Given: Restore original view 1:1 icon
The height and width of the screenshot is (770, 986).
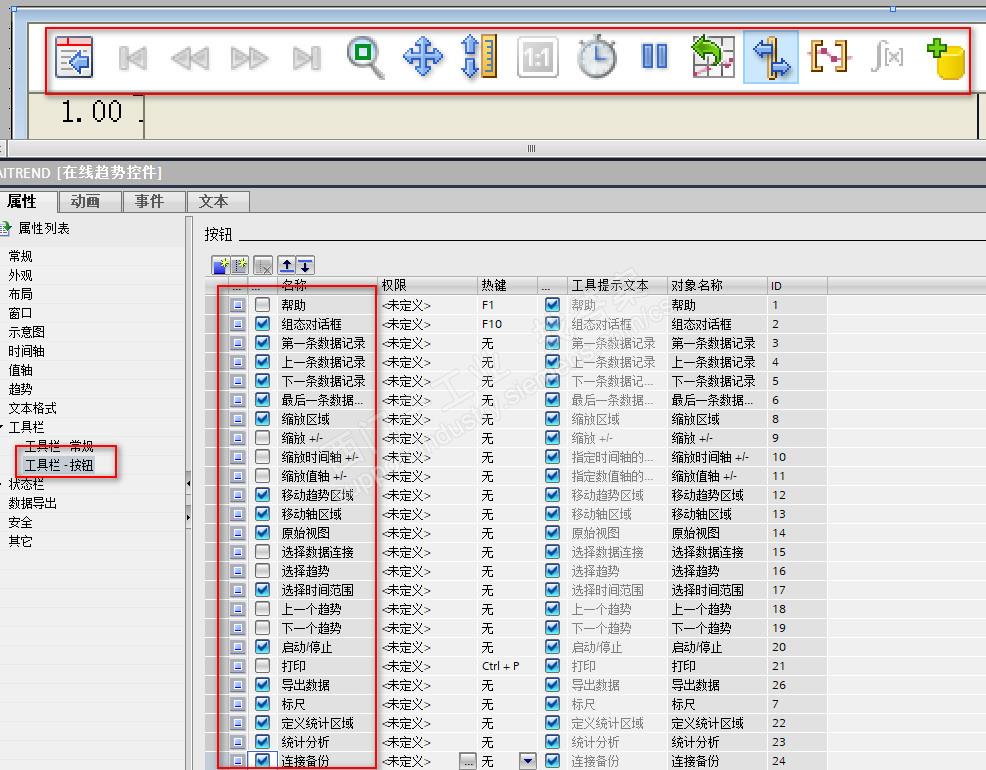Looking at the screenshot, I should pyautogui.click(x=538, y=57).
